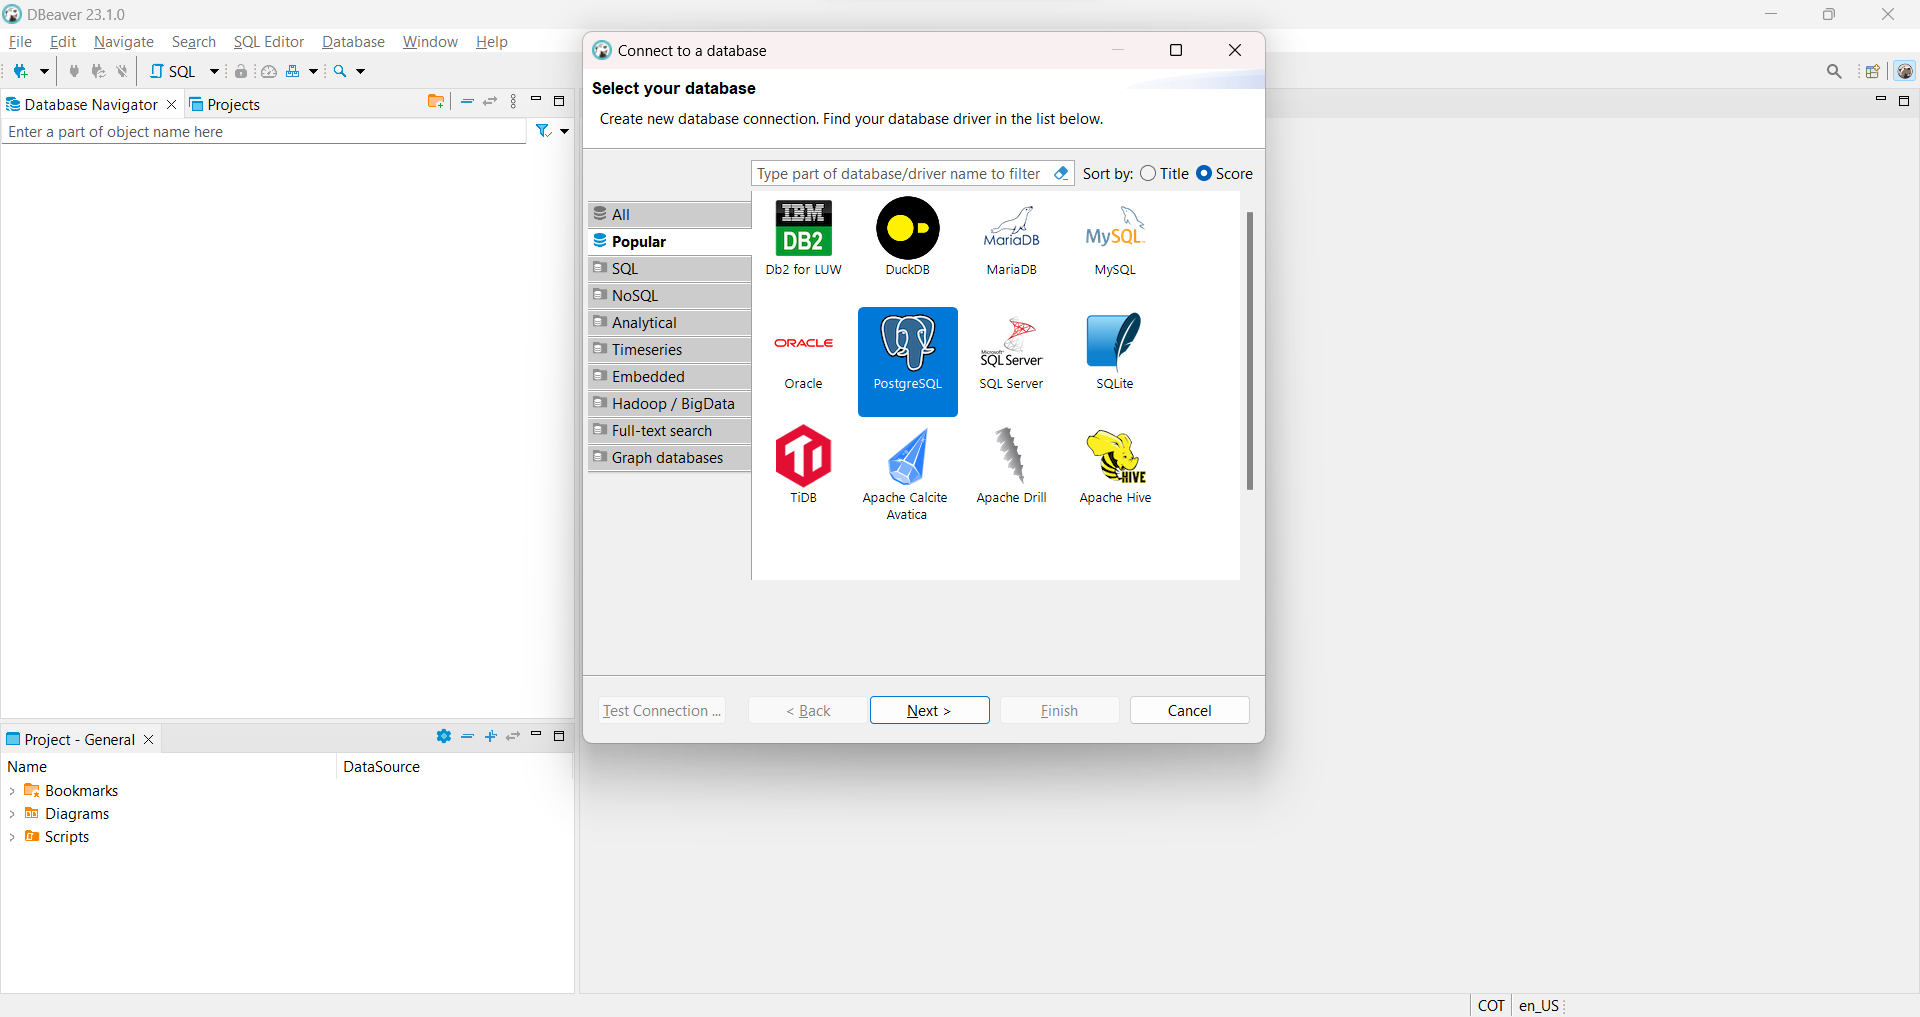This screenshot has height=1017, width=1920.
Task: Sort drivers by Title
Action: pyautogui.click(x=1165, y=173)
